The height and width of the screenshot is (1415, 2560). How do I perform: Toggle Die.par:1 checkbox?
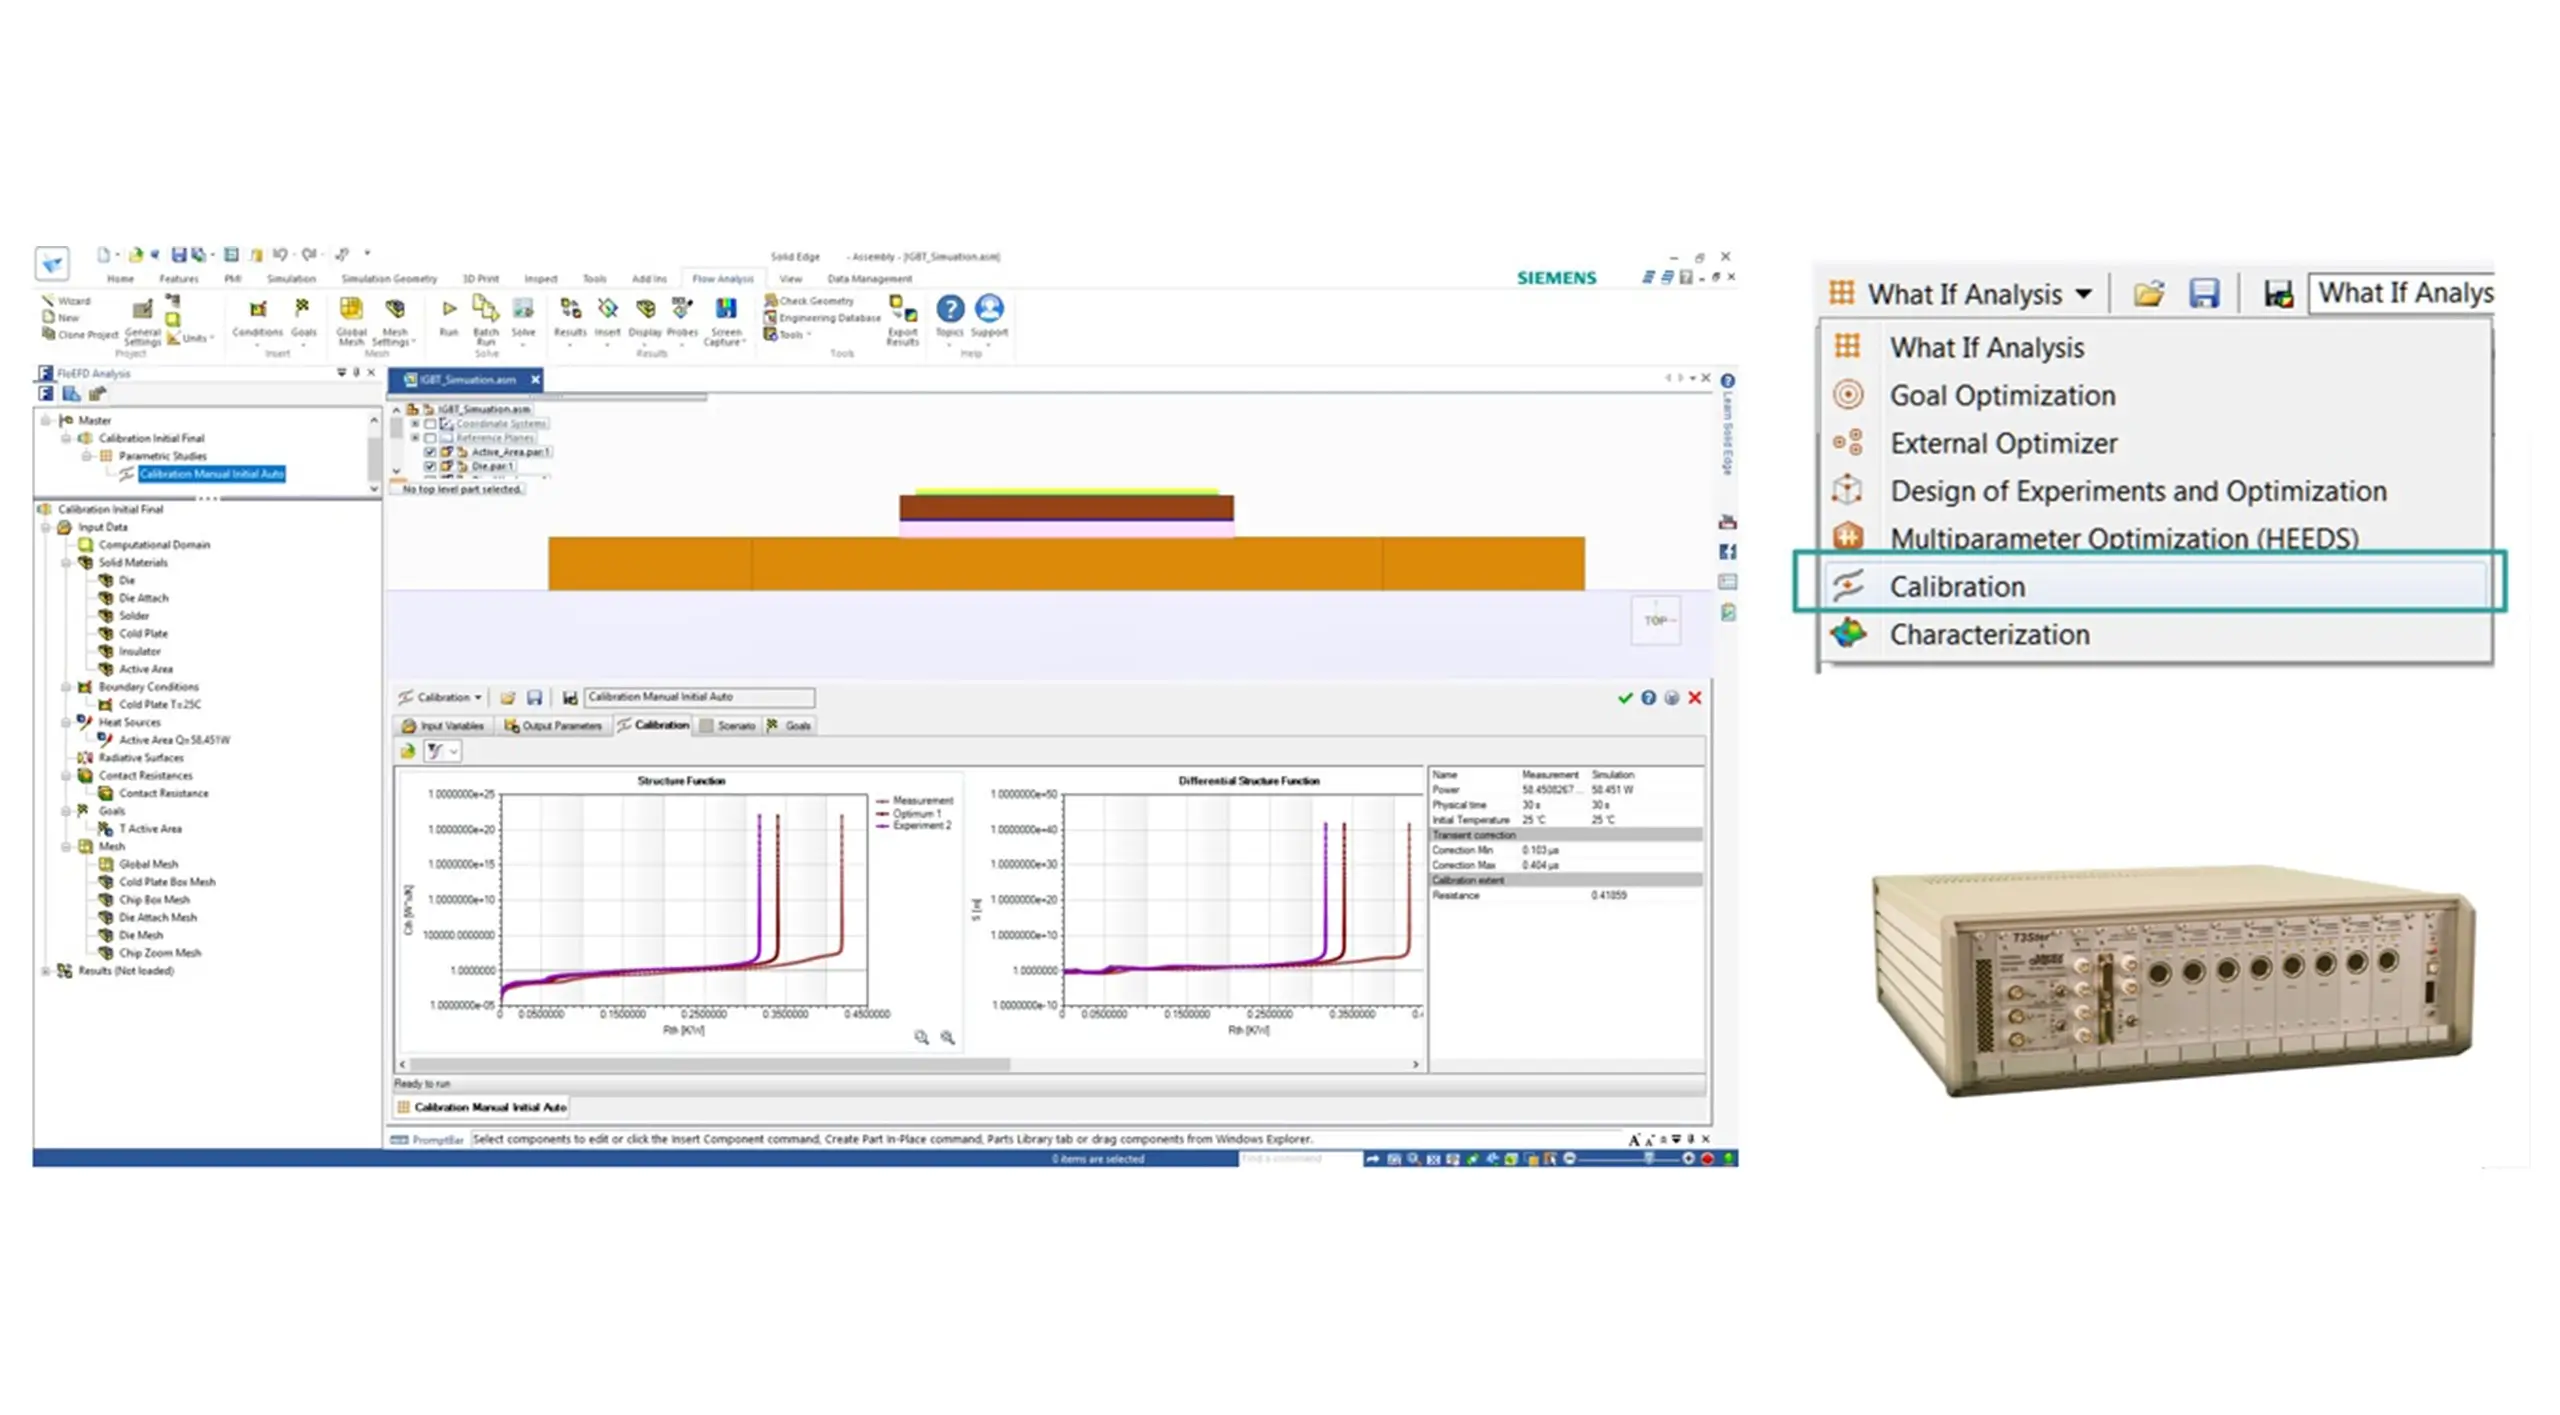[x=430, y=466]
